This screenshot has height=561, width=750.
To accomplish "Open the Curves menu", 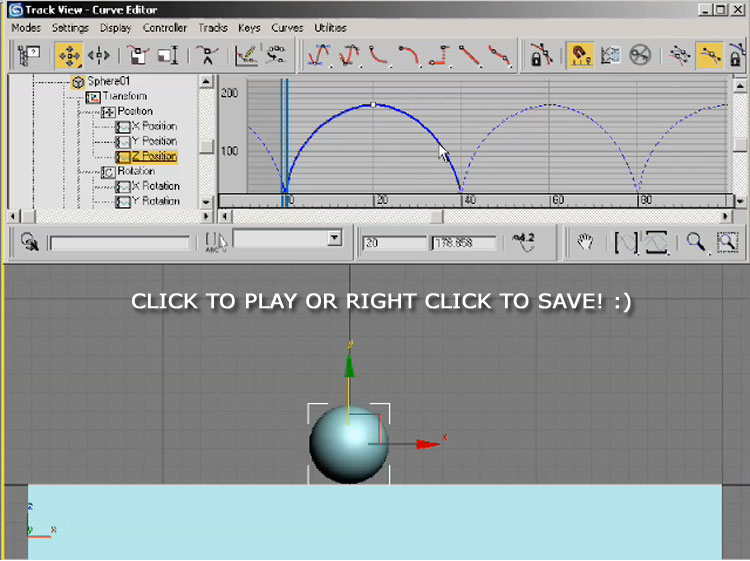I will pyautogui.click(x=287, y=28).
